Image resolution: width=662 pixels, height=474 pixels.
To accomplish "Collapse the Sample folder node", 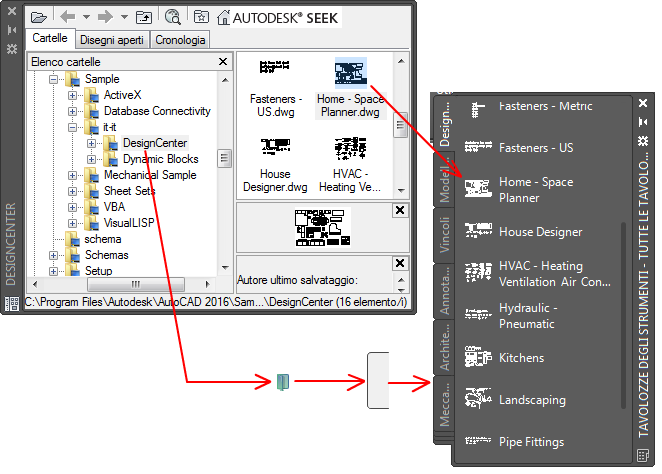I will 54,79.
